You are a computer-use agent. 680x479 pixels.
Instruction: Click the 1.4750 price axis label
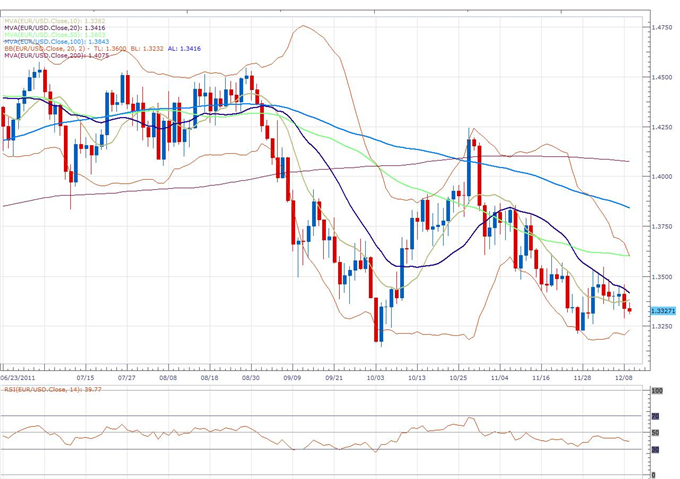tap(662, 27)
